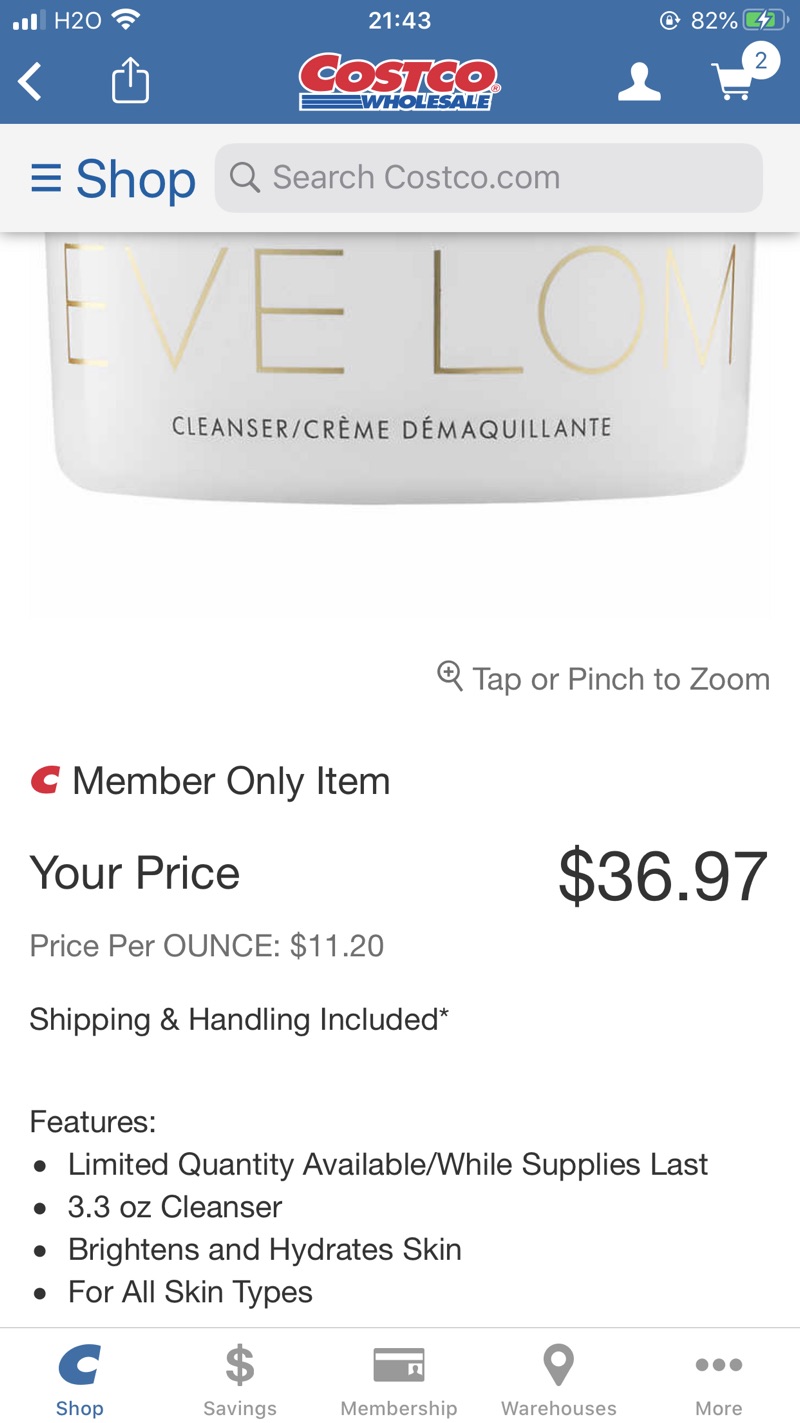Screen dimensions: 800x1423
Task: Tap the zoom magnifier icon
Action: click(450, 676)
